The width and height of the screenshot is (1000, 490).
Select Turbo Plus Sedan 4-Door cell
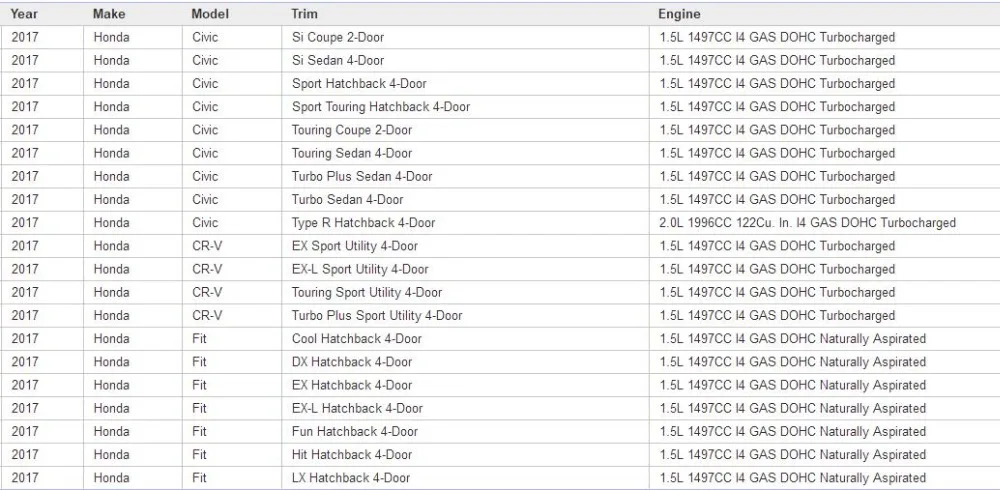[x=466, y=177]
